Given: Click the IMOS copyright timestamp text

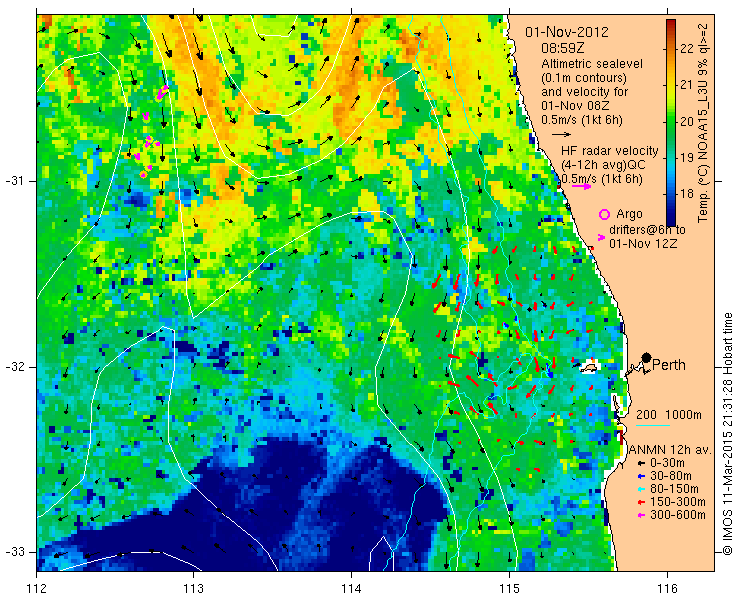Looking at the screenshot, I should (x=727, y=433).
